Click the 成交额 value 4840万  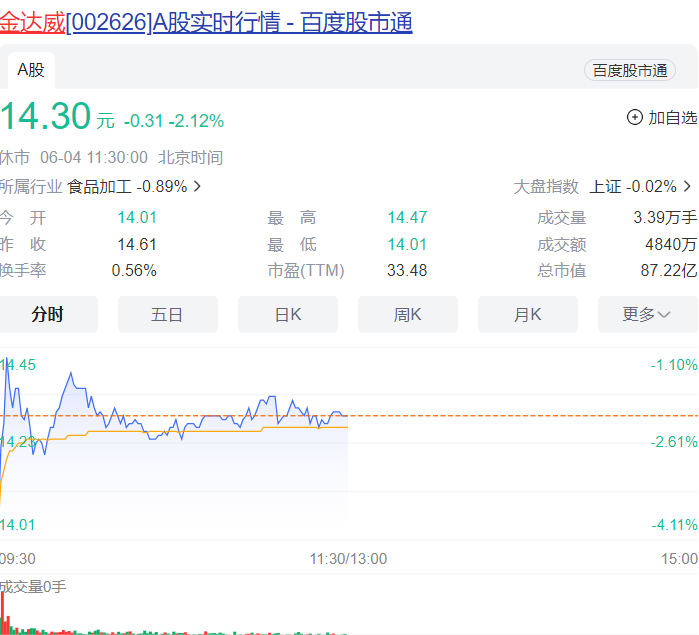tap(671, 244)
